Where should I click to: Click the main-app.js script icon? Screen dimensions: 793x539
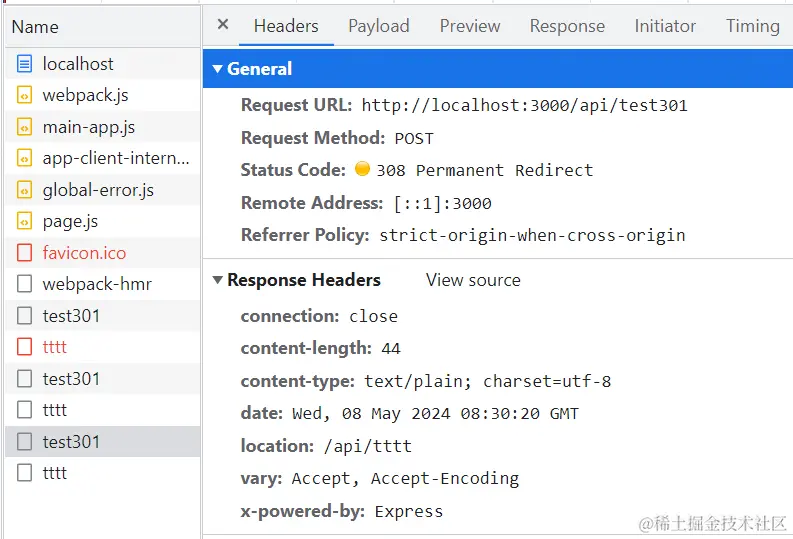[x=25, y=127]
